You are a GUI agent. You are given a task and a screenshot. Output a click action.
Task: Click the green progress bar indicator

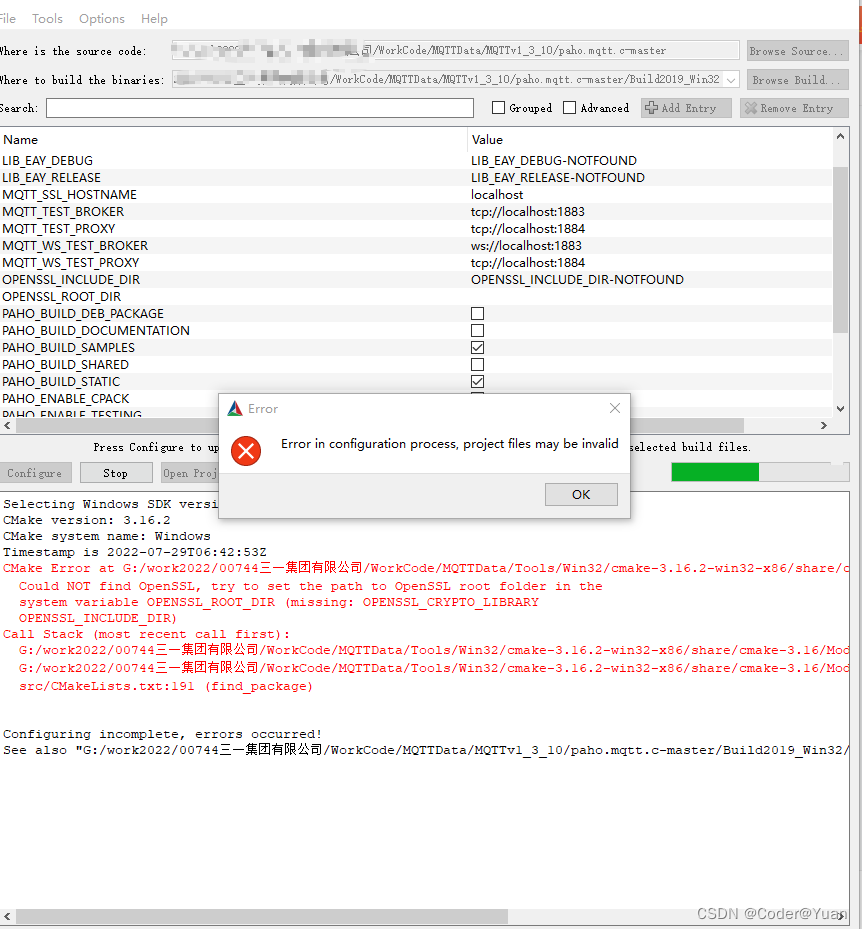click(x=715, y=471)
